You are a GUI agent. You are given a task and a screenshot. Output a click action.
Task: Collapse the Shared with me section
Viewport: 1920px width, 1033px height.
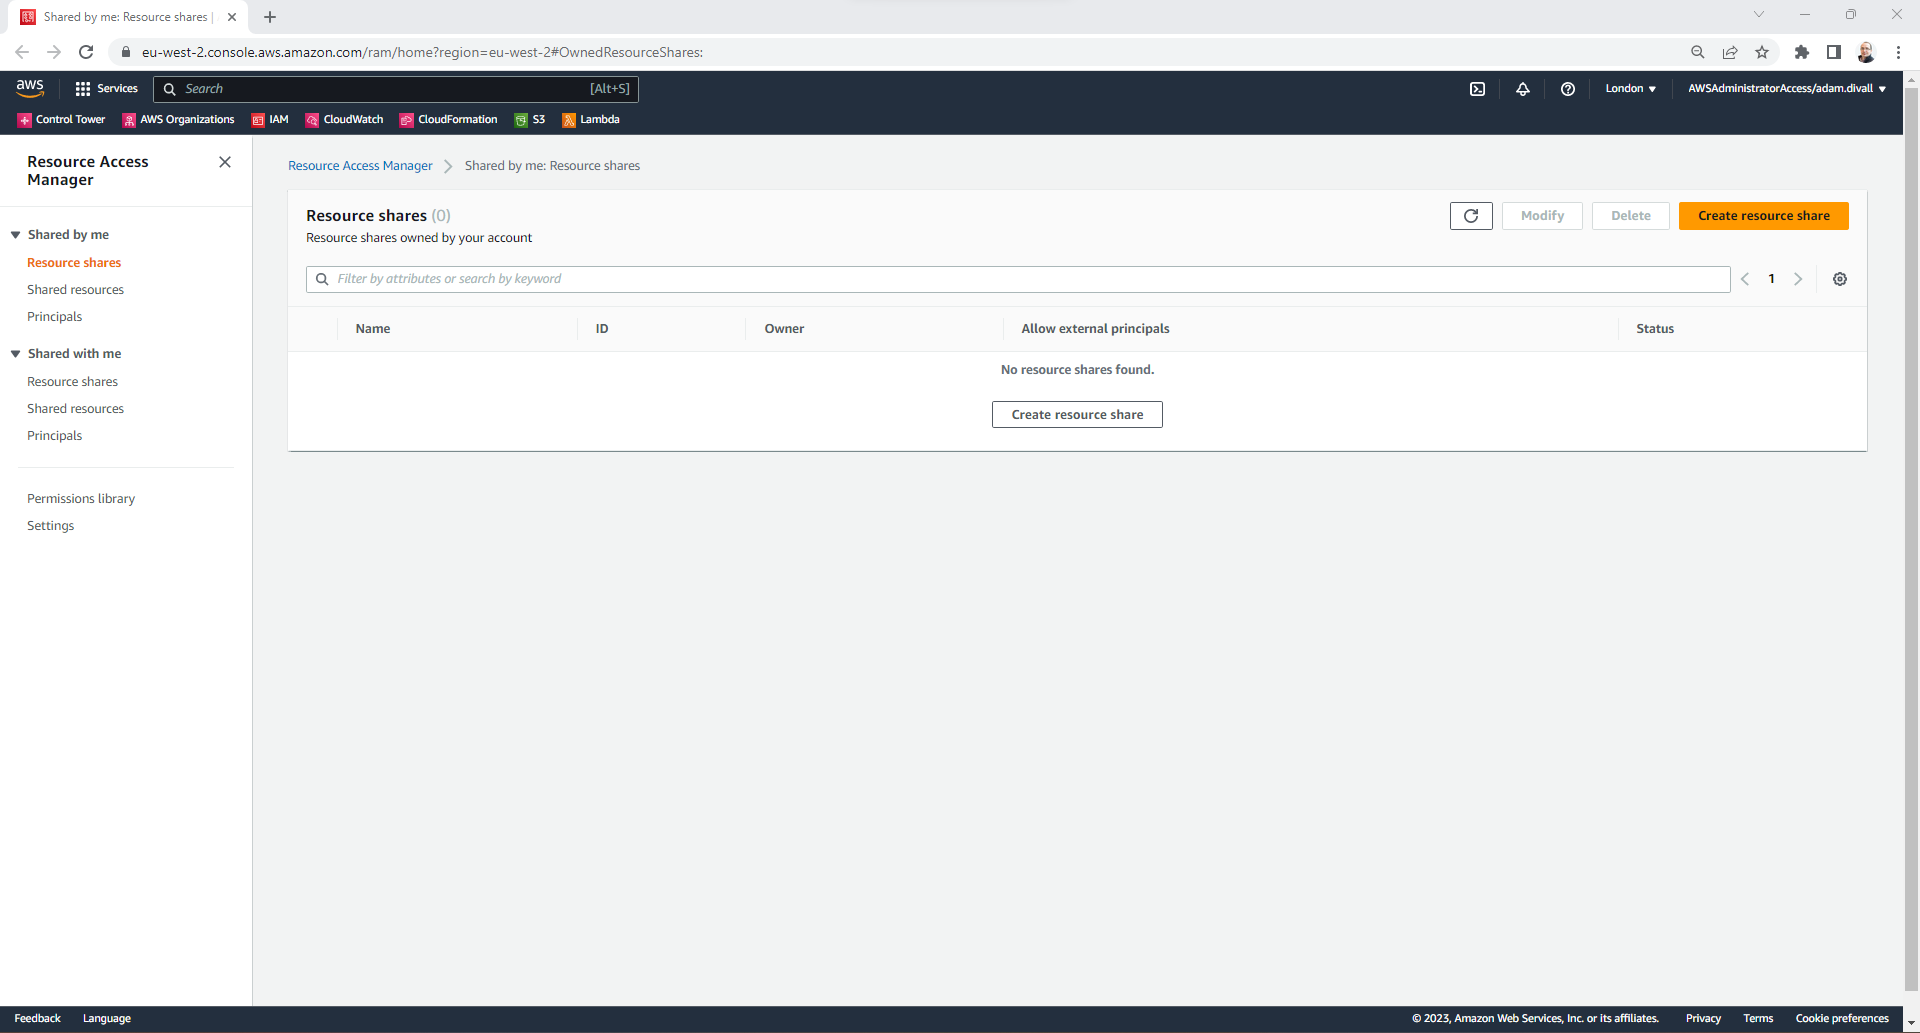[16, 354]
